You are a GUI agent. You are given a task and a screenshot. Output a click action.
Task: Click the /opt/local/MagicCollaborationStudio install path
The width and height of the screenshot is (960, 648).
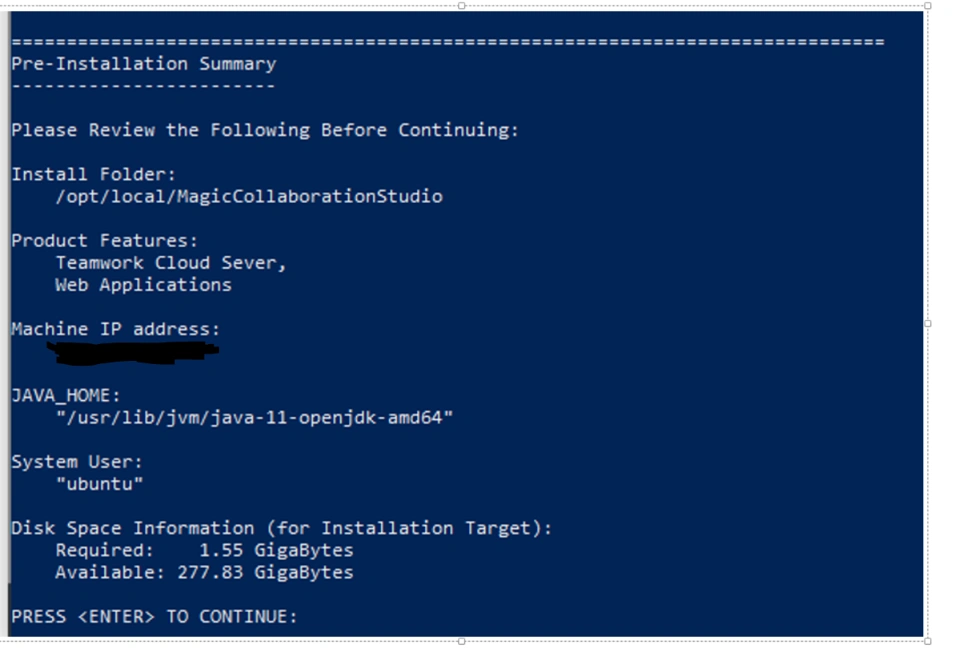tap(248, 196)
